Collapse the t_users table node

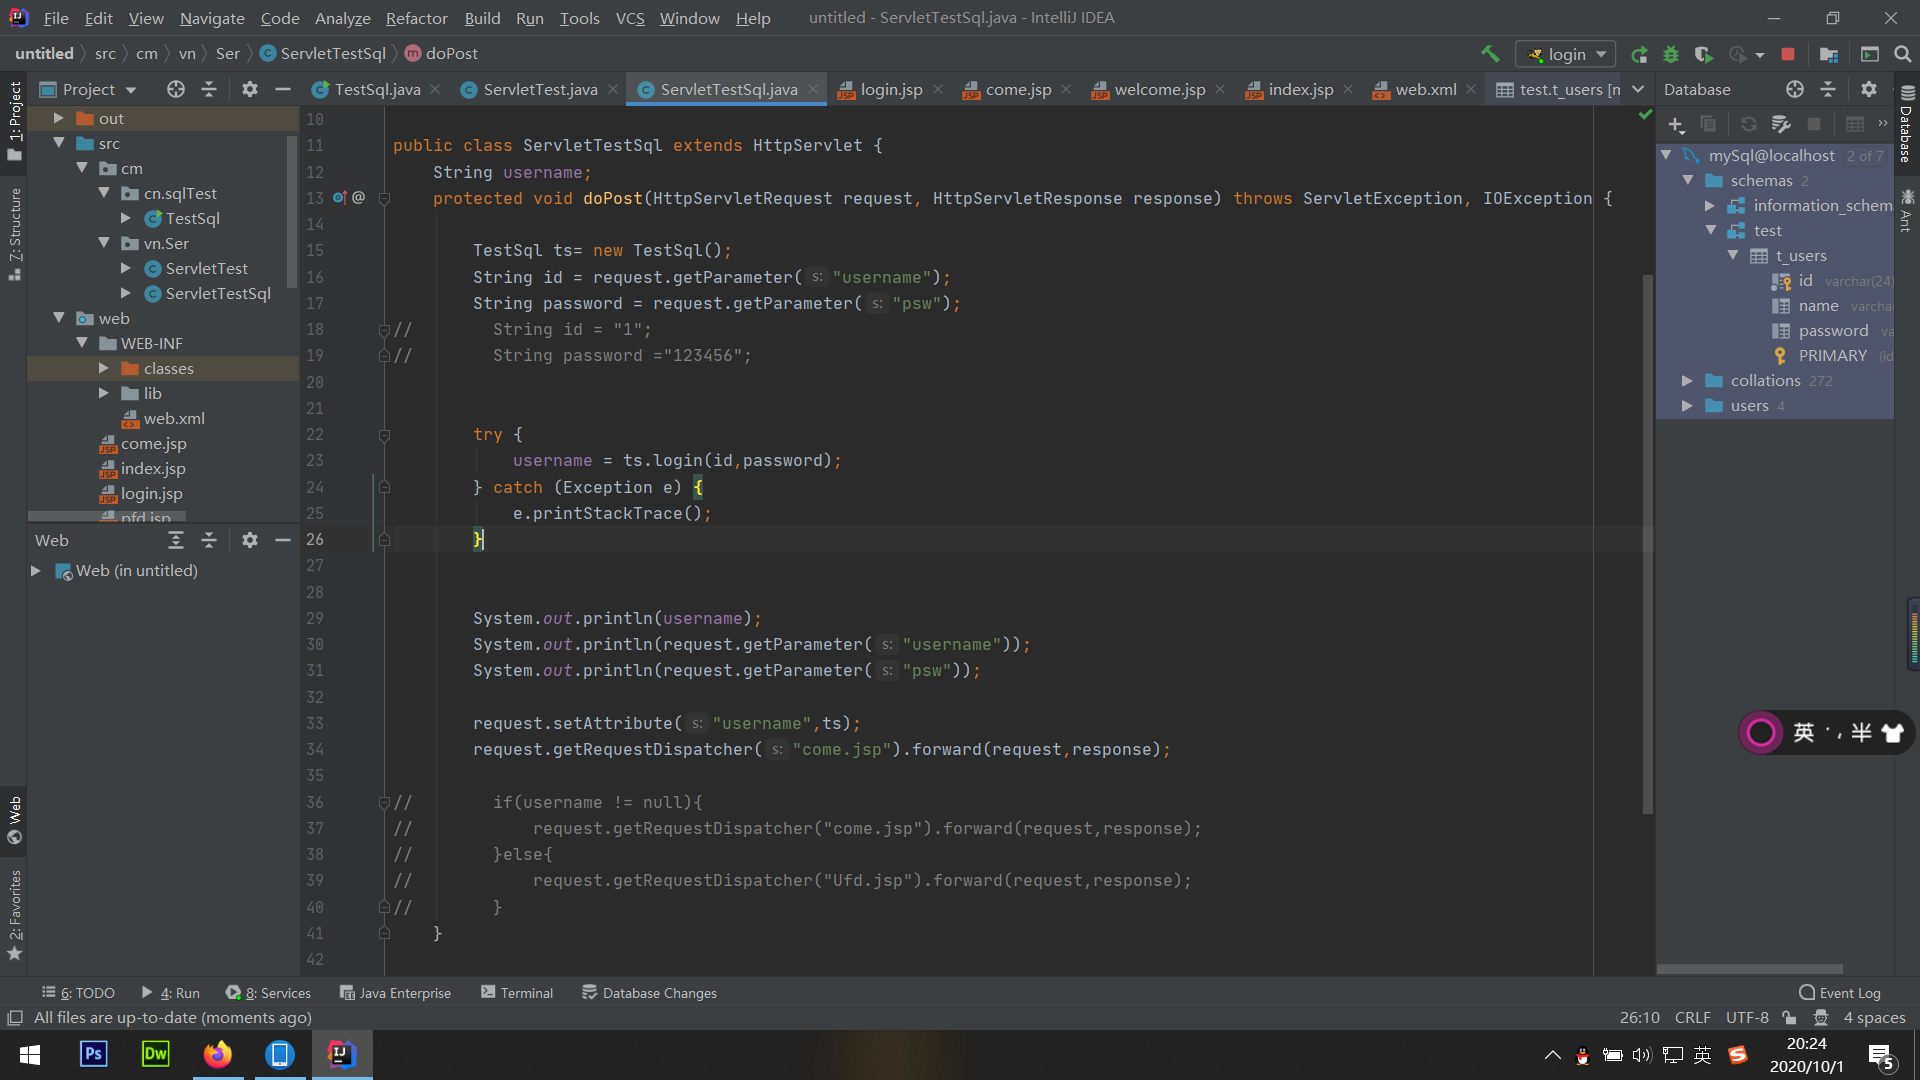tap(1733, 256)
